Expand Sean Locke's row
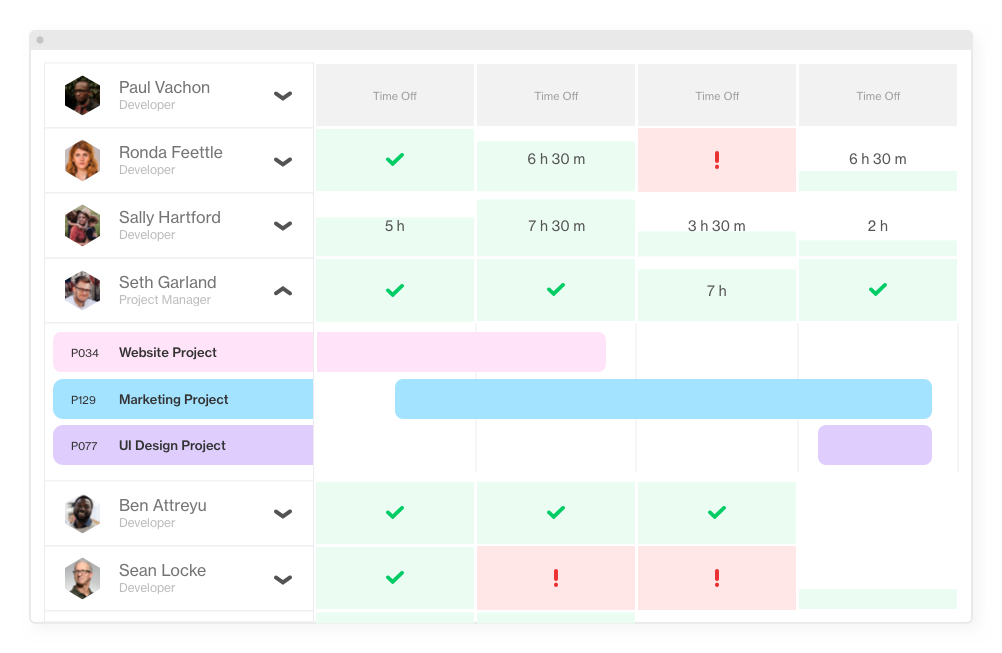 [283, 577]
